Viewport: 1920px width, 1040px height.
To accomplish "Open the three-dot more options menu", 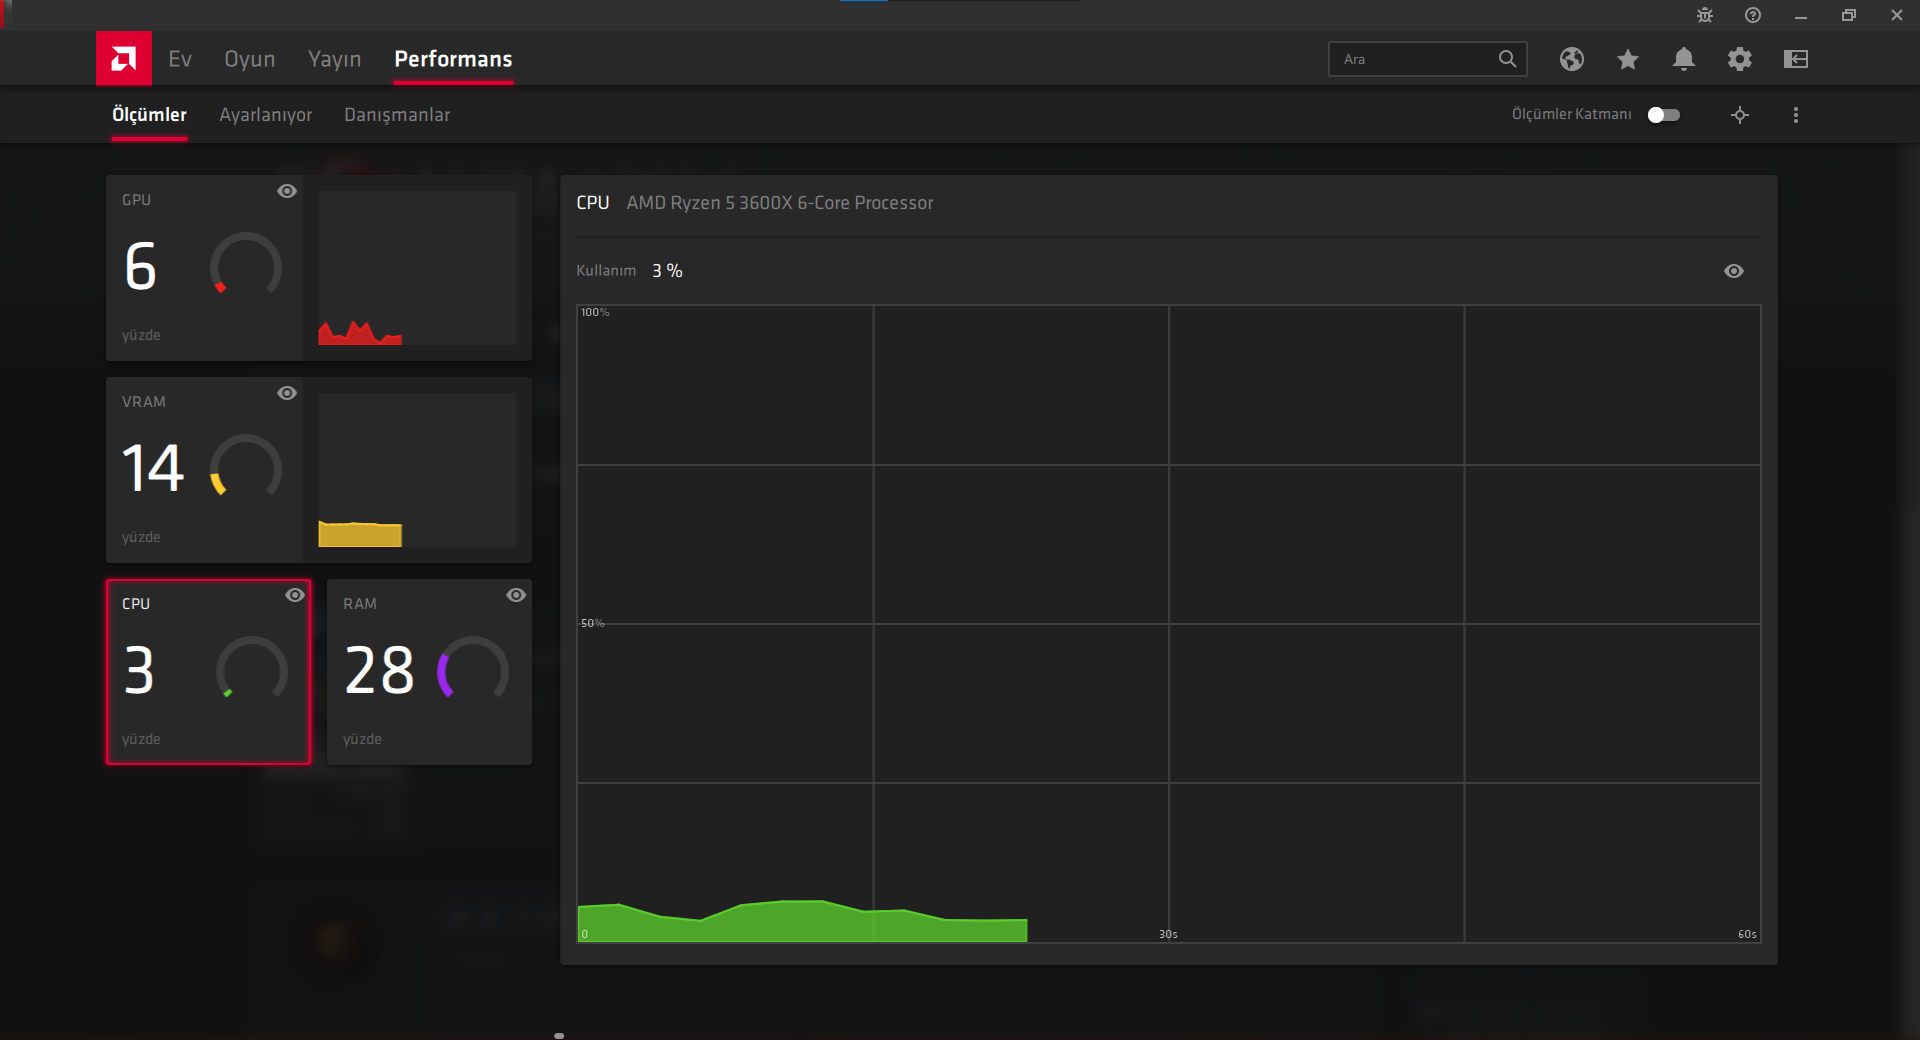I will [x=1796, y=115].
